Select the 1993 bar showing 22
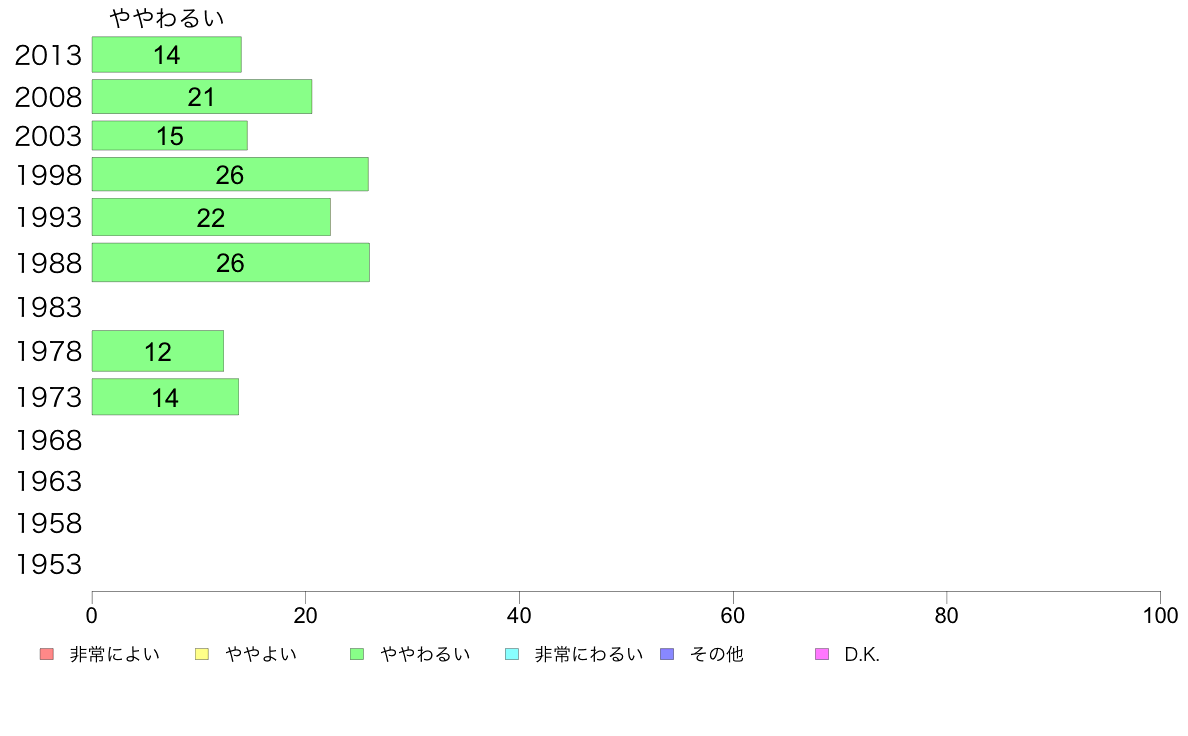The image size is (1188, 736). (x=211, y=217)
